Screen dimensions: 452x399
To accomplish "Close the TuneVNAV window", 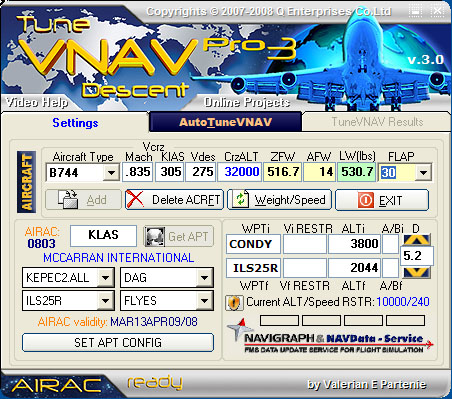I will pyautogui.click(x=437, y=11).
